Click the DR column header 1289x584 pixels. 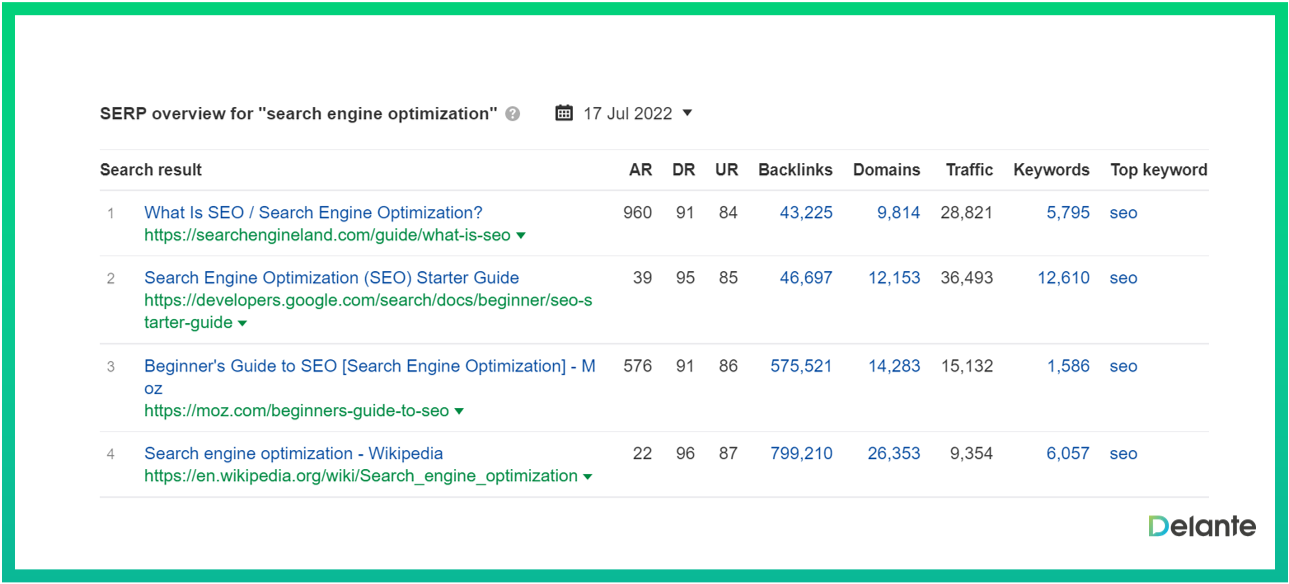pyautogui.click(x=683, y=170)
